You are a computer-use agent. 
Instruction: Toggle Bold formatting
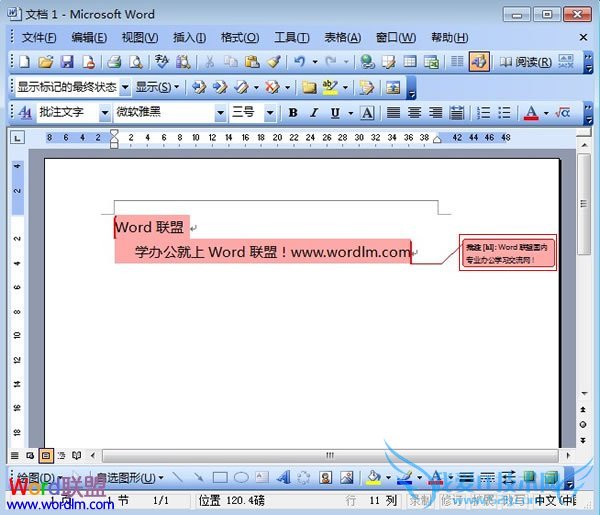tap(293, 113)
